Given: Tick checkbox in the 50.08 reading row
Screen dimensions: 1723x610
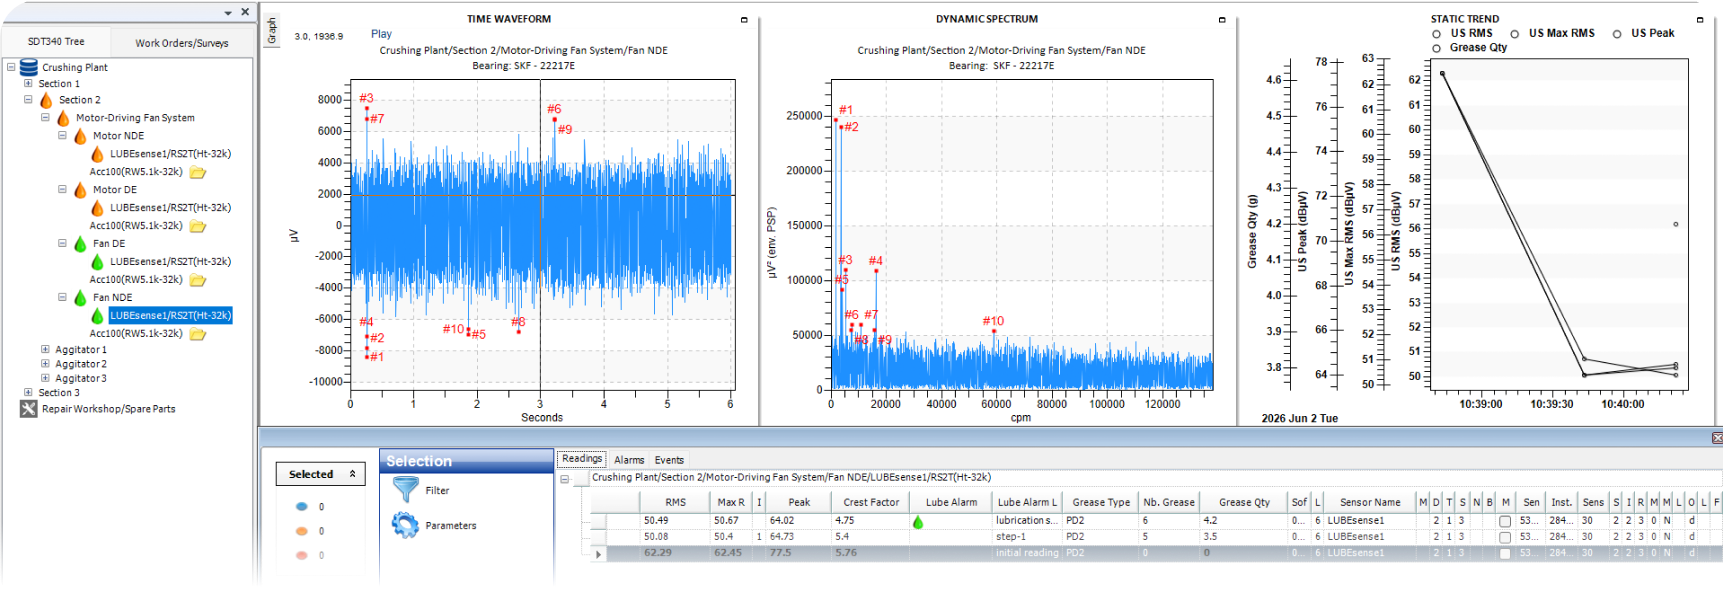Looking at the screenshot, I should [1505, 537].
